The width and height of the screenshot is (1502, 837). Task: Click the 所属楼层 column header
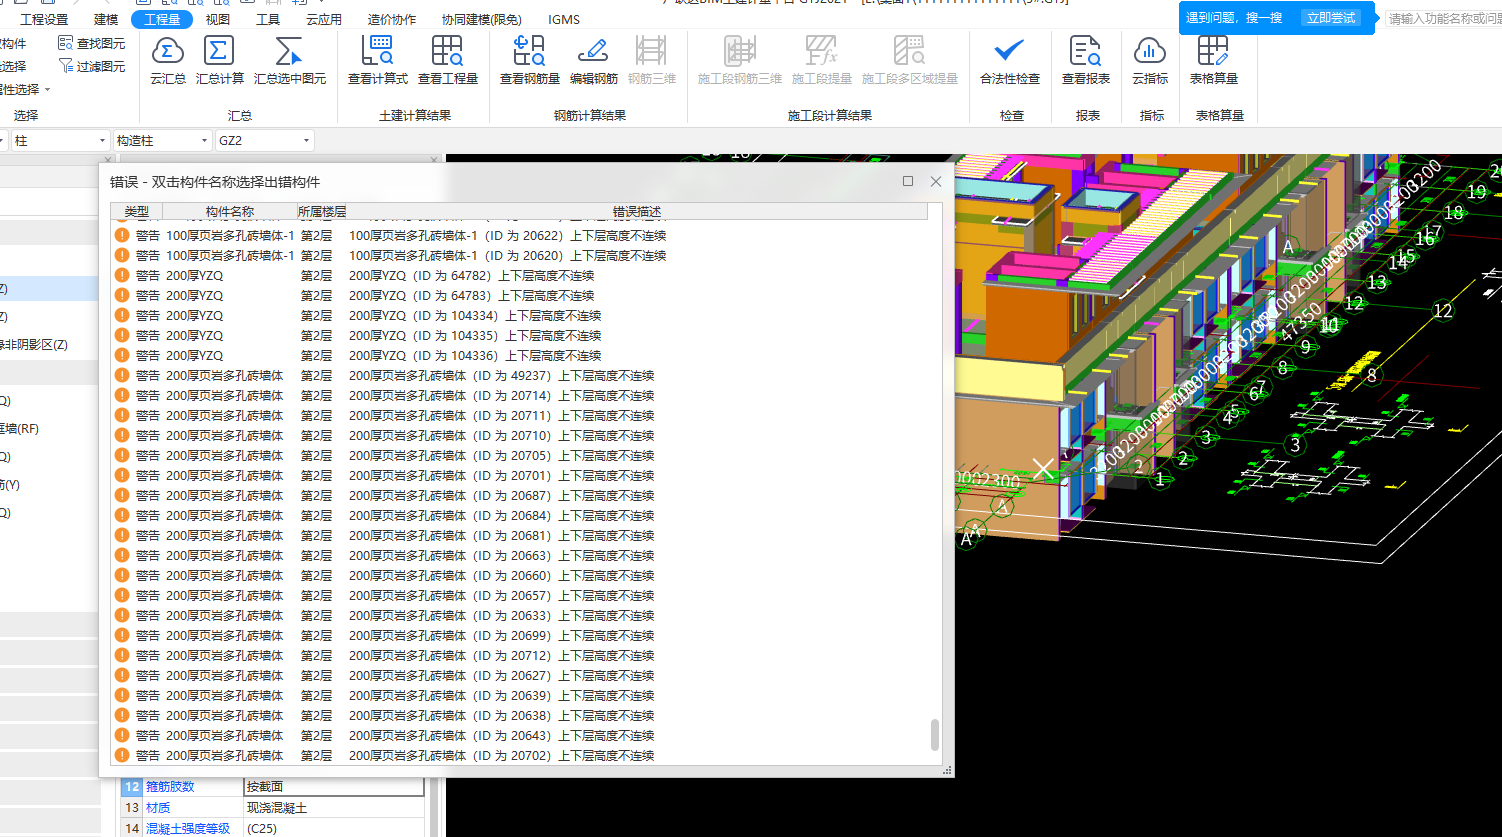pos(322,212)
